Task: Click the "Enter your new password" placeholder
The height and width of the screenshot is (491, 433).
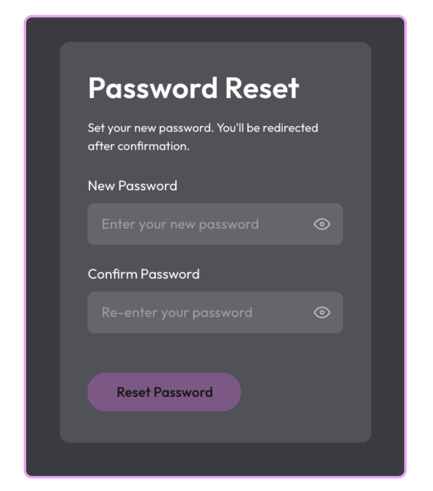Action: pyautogui.click(x=180, y=224)
